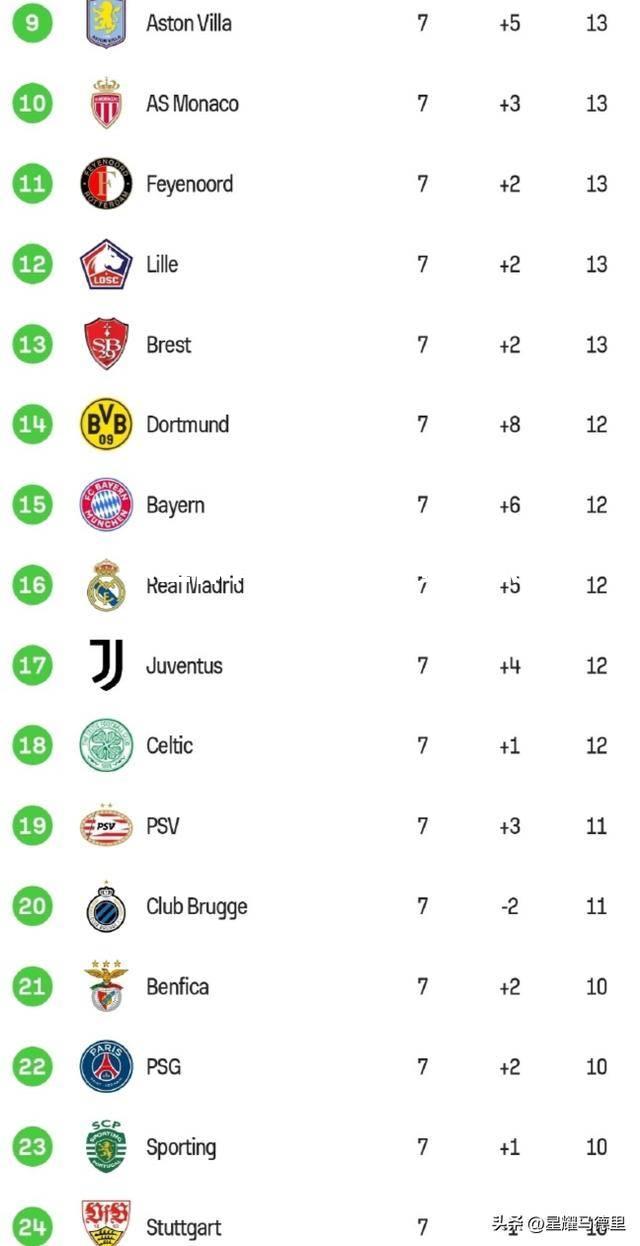Click the Brest team name
Image resolution: width=640 pixels, height=1246 pixels.
click(x=168, y=345)
